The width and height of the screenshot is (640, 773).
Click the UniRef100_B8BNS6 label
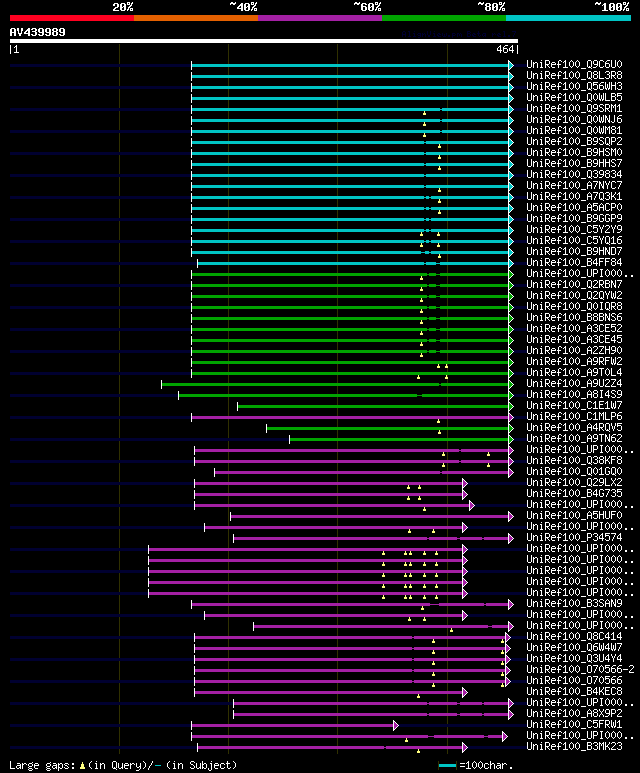(x=574, y=317)
